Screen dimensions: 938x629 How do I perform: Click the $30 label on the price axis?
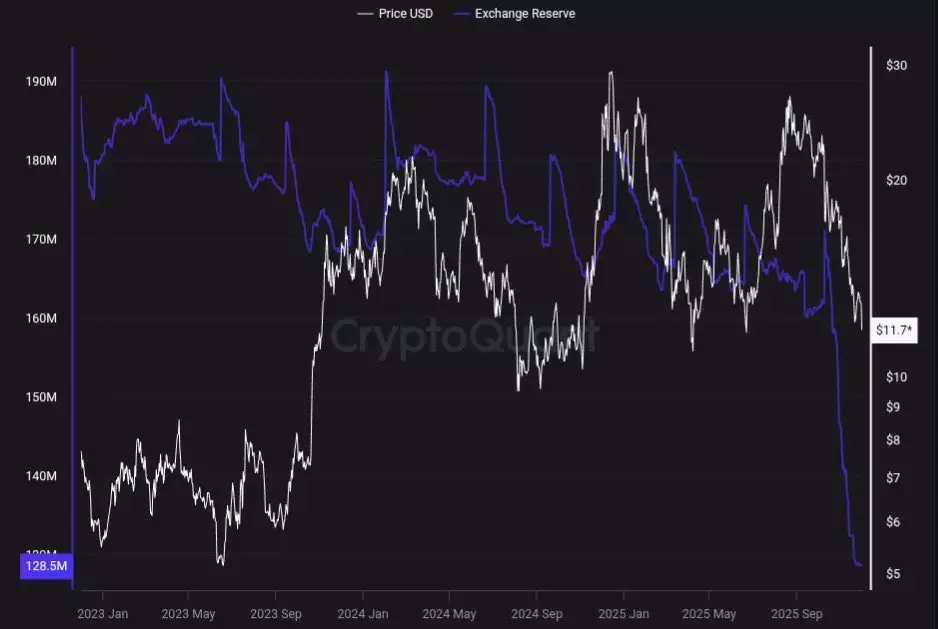tap(896, 66)
